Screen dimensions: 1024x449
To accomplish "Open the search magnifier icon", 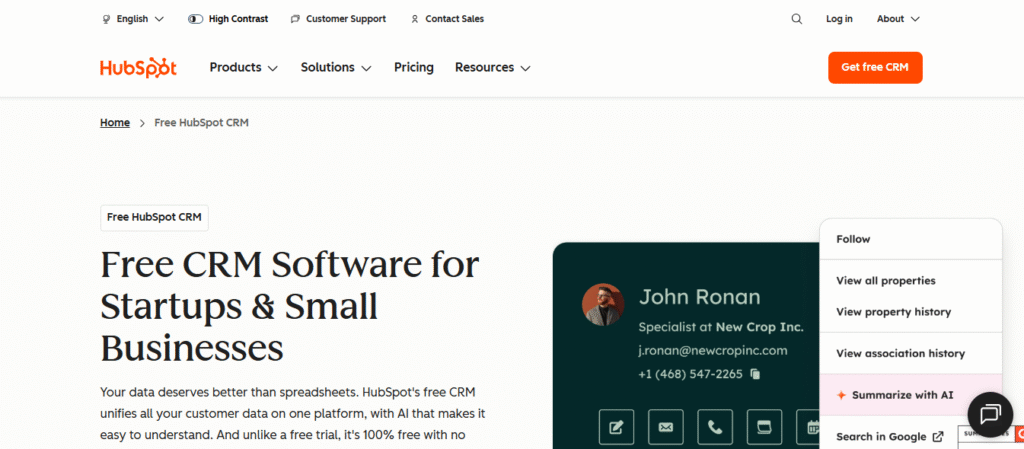I will click(x=797, y=19).
